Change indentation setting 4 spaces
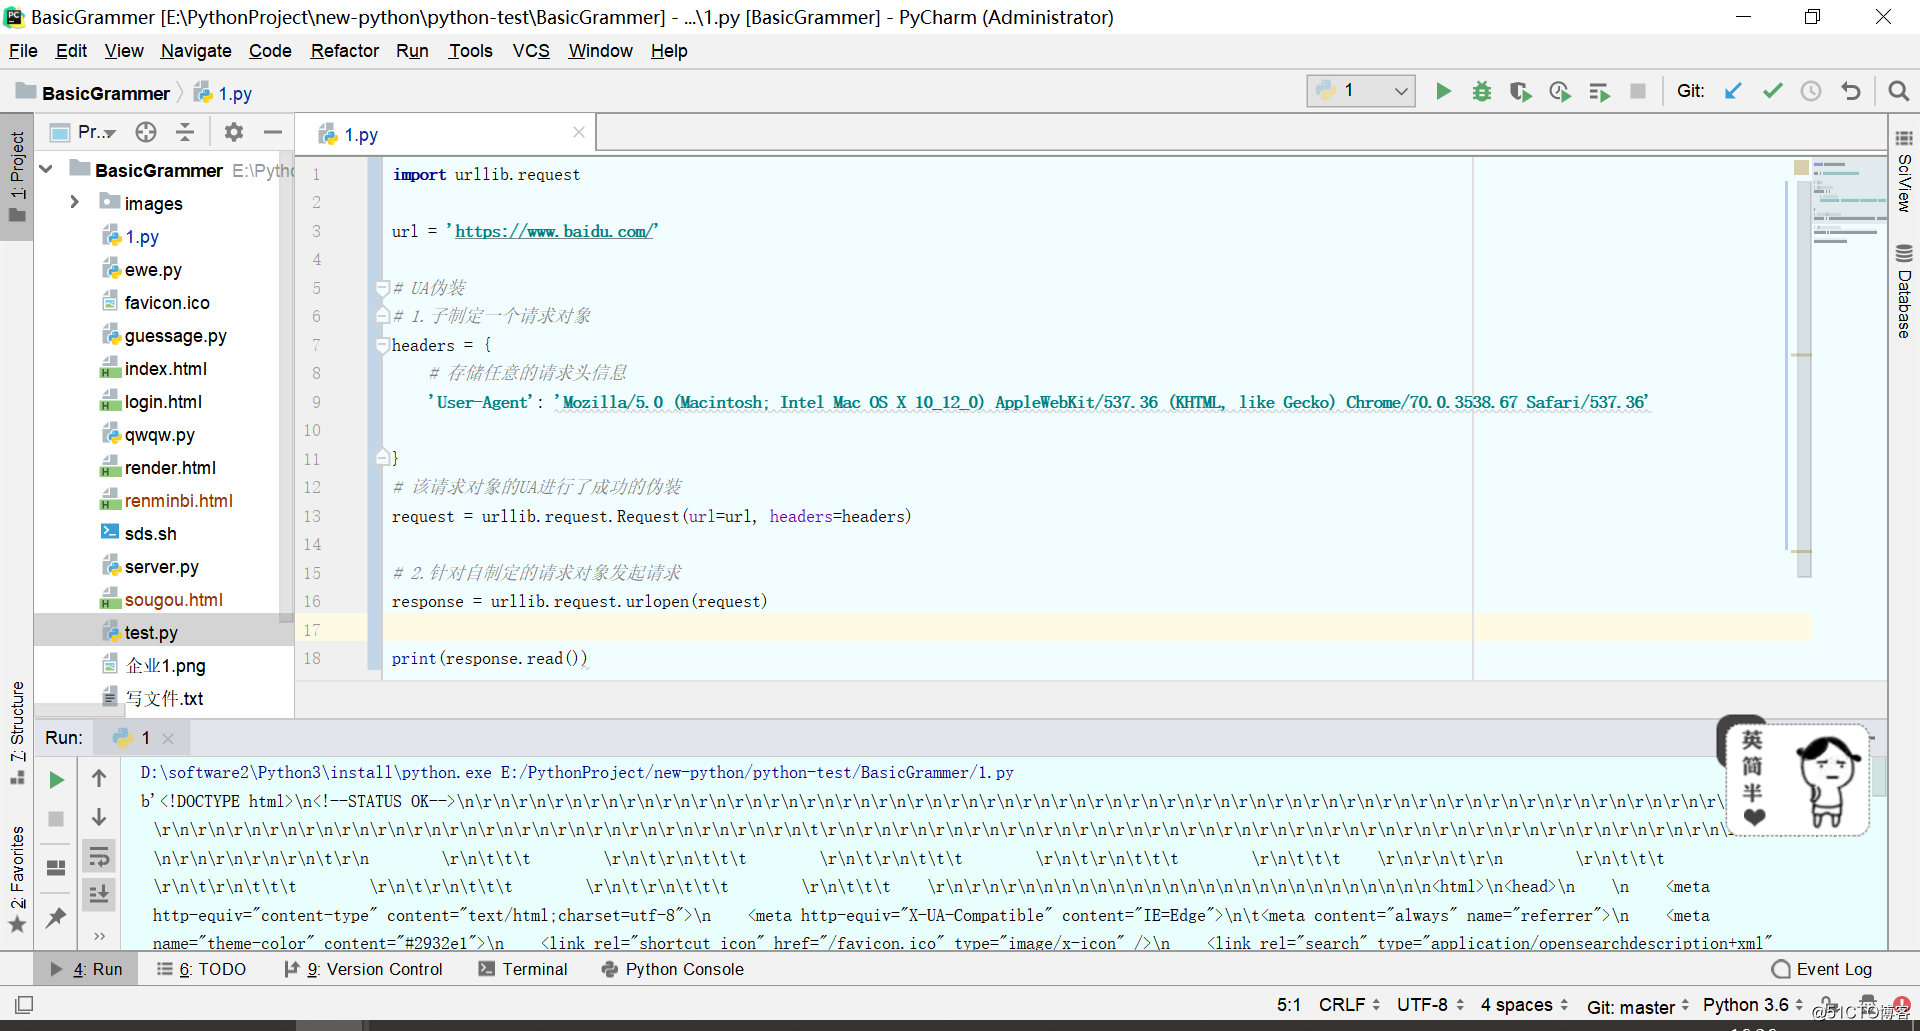This screenshot has width=1920, height=1031. click(1524, 1005)
